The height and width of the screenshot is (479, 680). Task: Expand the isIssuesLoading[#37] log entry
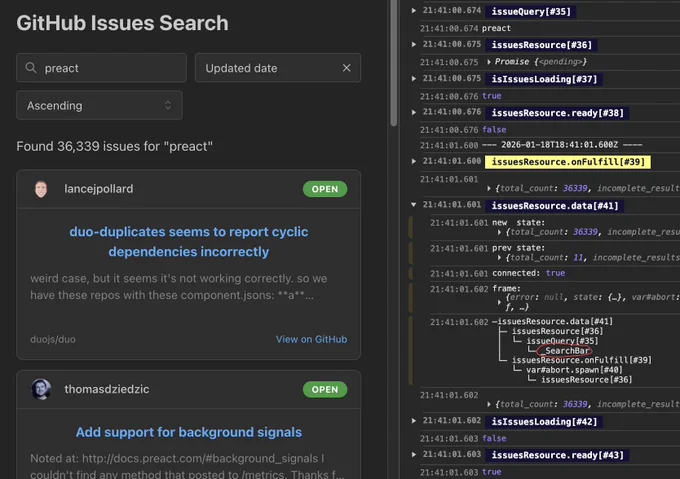(x=414, y=78)
